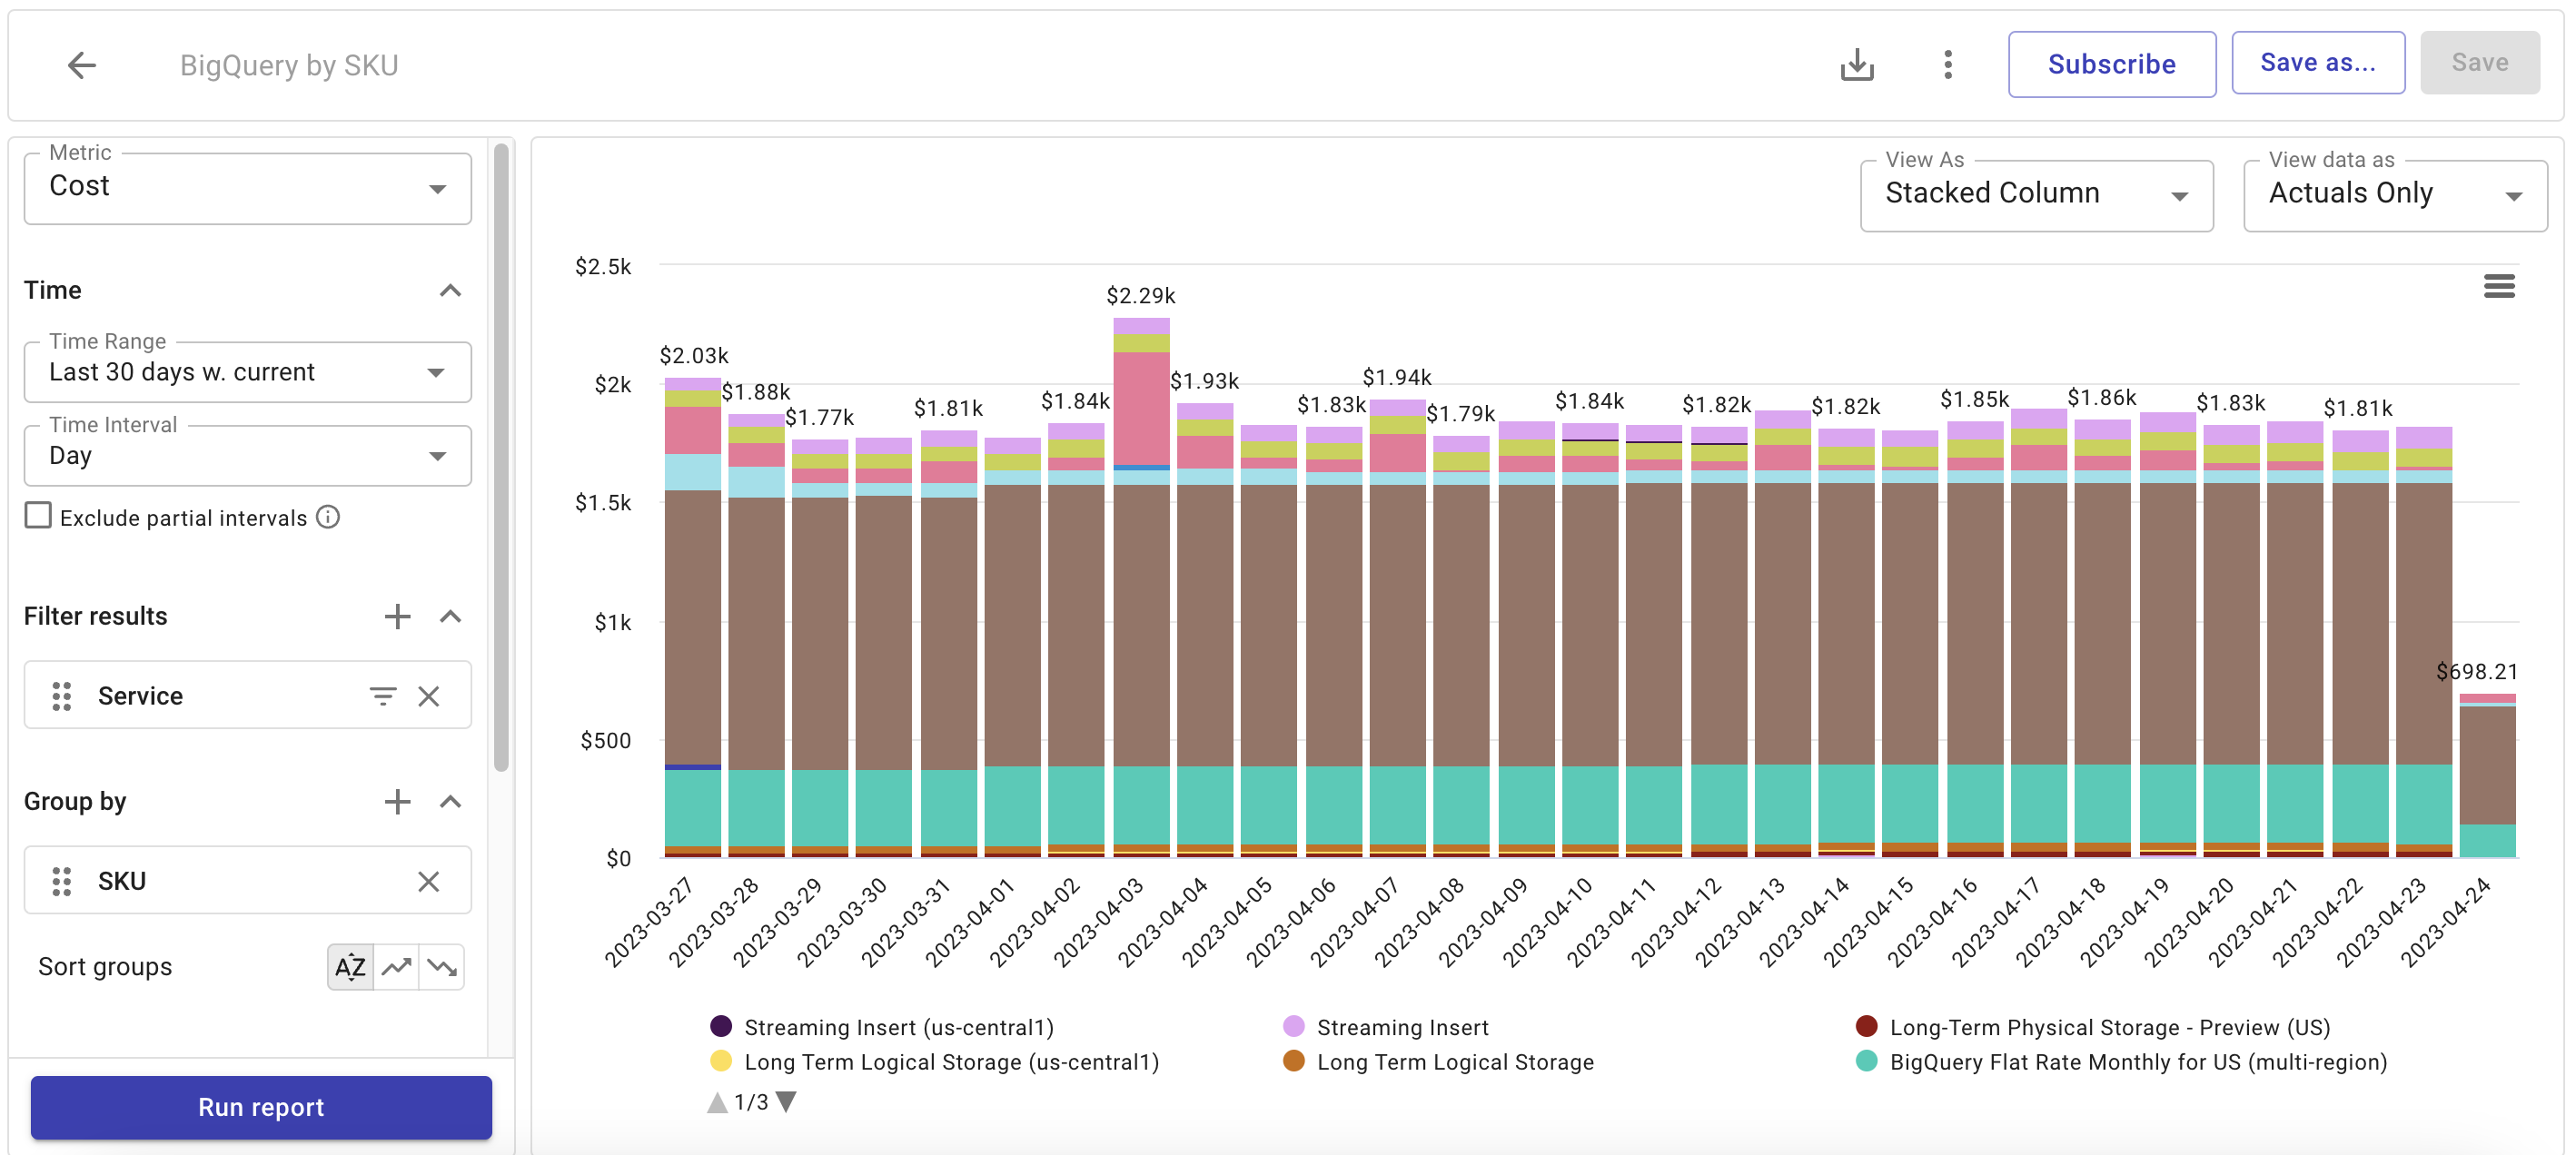Open the Metric dropdown showing Cost

[x=436, y=188]
